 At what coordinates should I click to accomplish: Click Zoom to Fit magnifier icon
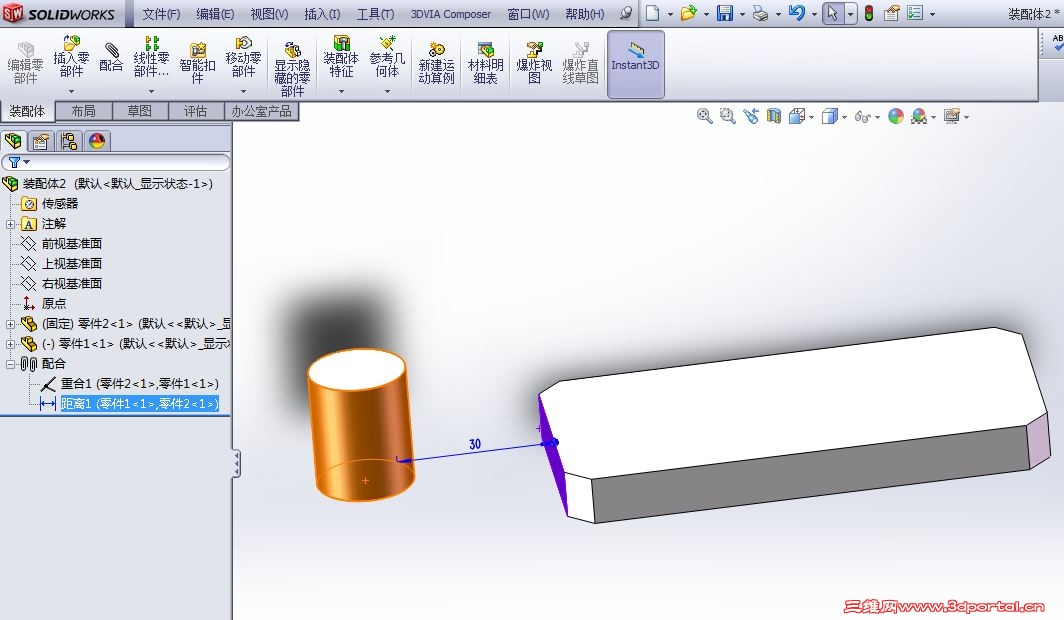[704, 116]
